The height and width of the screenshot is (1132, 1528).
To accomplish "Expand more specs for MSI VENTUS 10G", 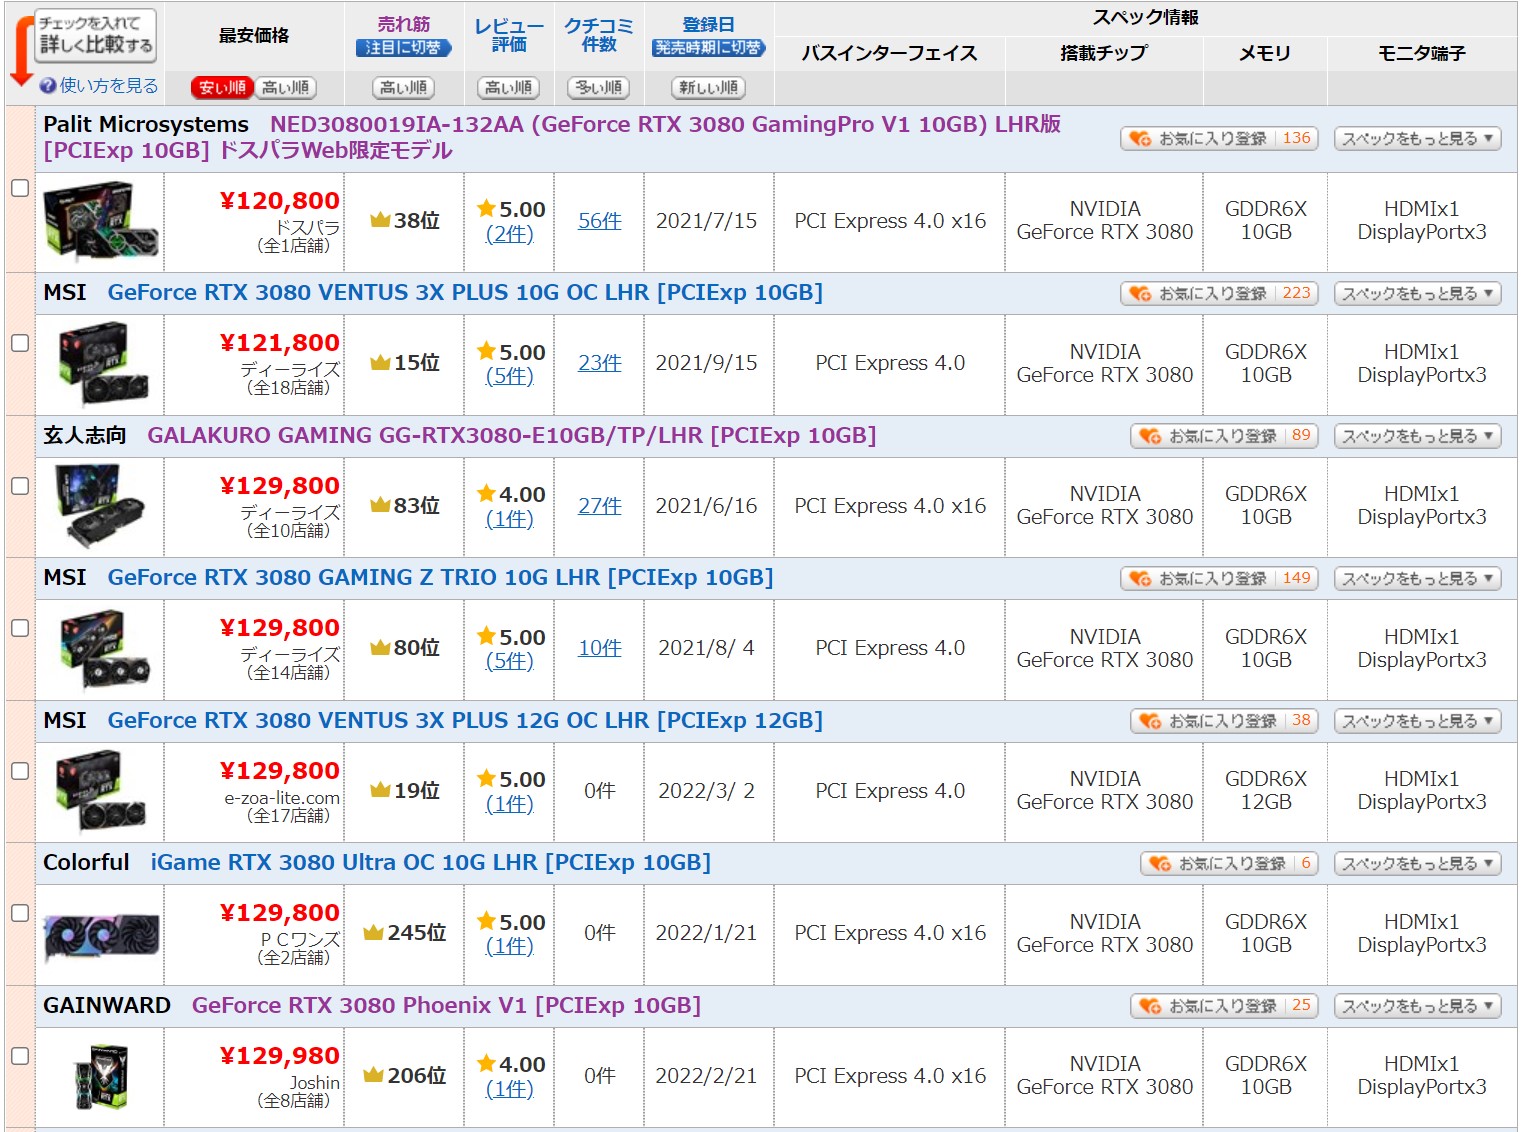I will point(1418,294).
